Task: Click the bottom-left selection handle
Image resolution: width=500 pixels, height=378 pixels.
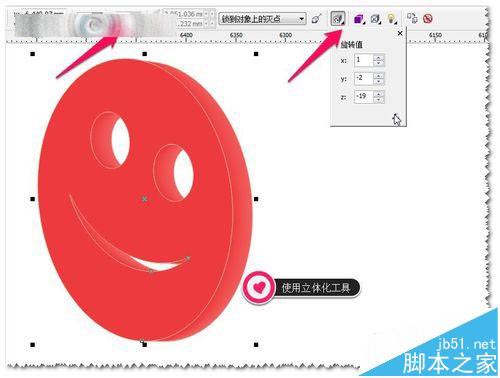Action: pyautogui.click(x=33, y=345)
